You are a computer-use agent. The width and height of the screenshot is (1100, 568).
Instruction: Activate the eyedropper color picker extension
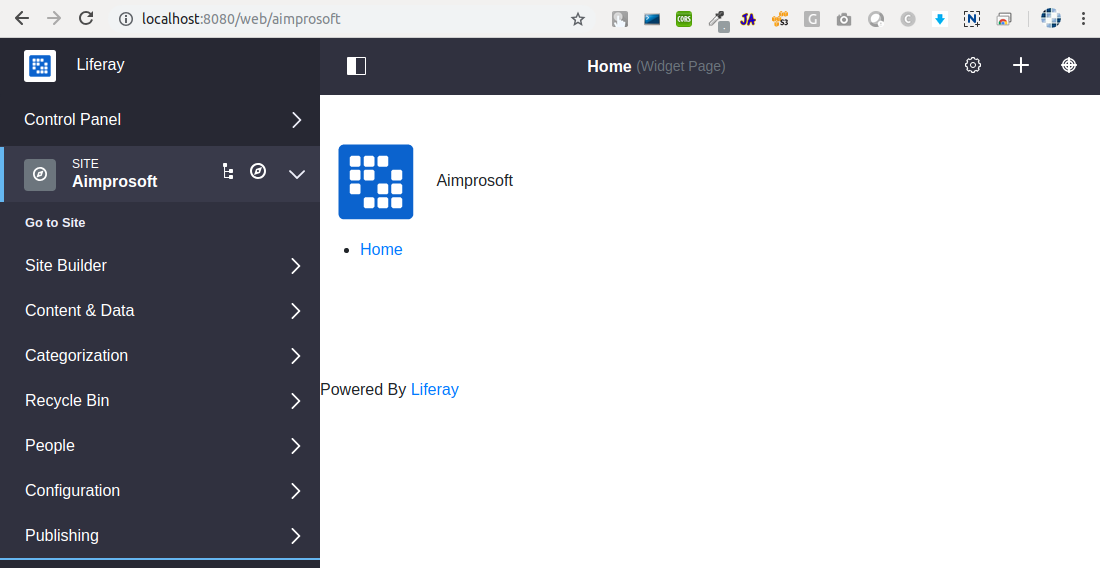(718, 20)
